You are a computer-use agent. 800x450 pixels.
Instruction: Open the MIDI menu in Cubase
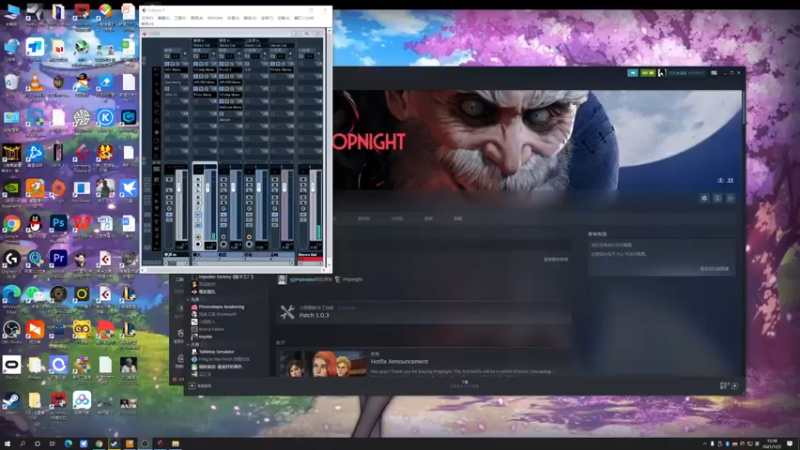215,18
